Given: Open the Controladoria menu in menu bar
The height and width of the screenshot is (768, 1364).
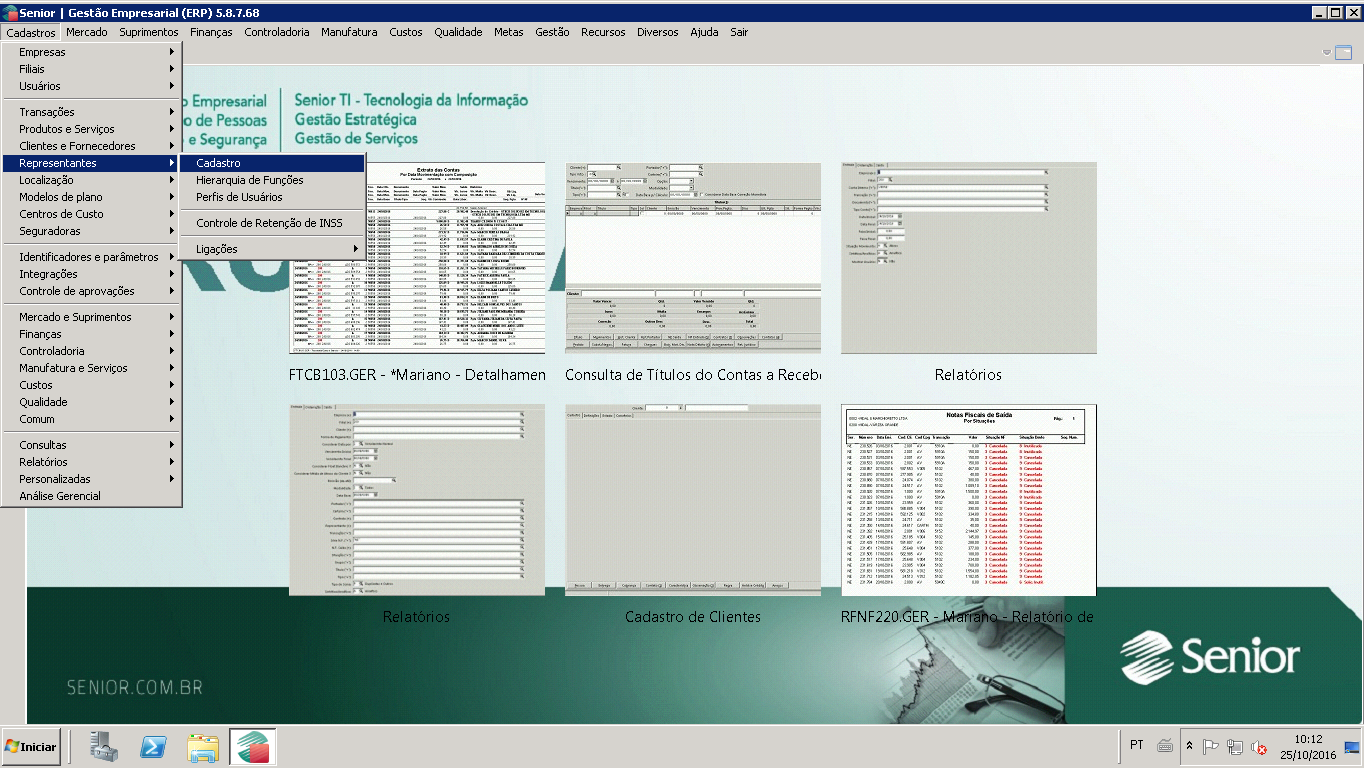Looking at the screenshot, I should tap(277, 32).
